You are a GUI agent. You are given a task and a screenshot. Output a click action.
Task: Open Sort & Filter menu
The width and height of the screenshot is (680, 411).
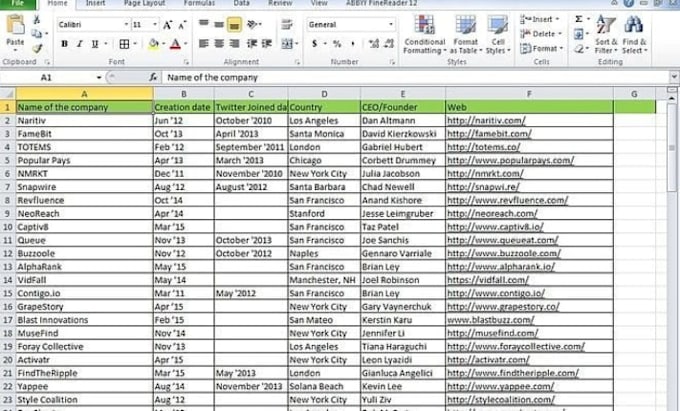tap(606, 35)
